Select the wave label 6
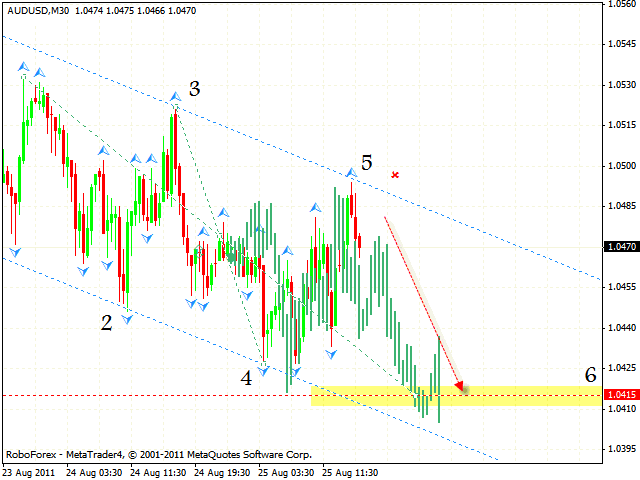This screenshot has height=480, width=640. point(591,375)
